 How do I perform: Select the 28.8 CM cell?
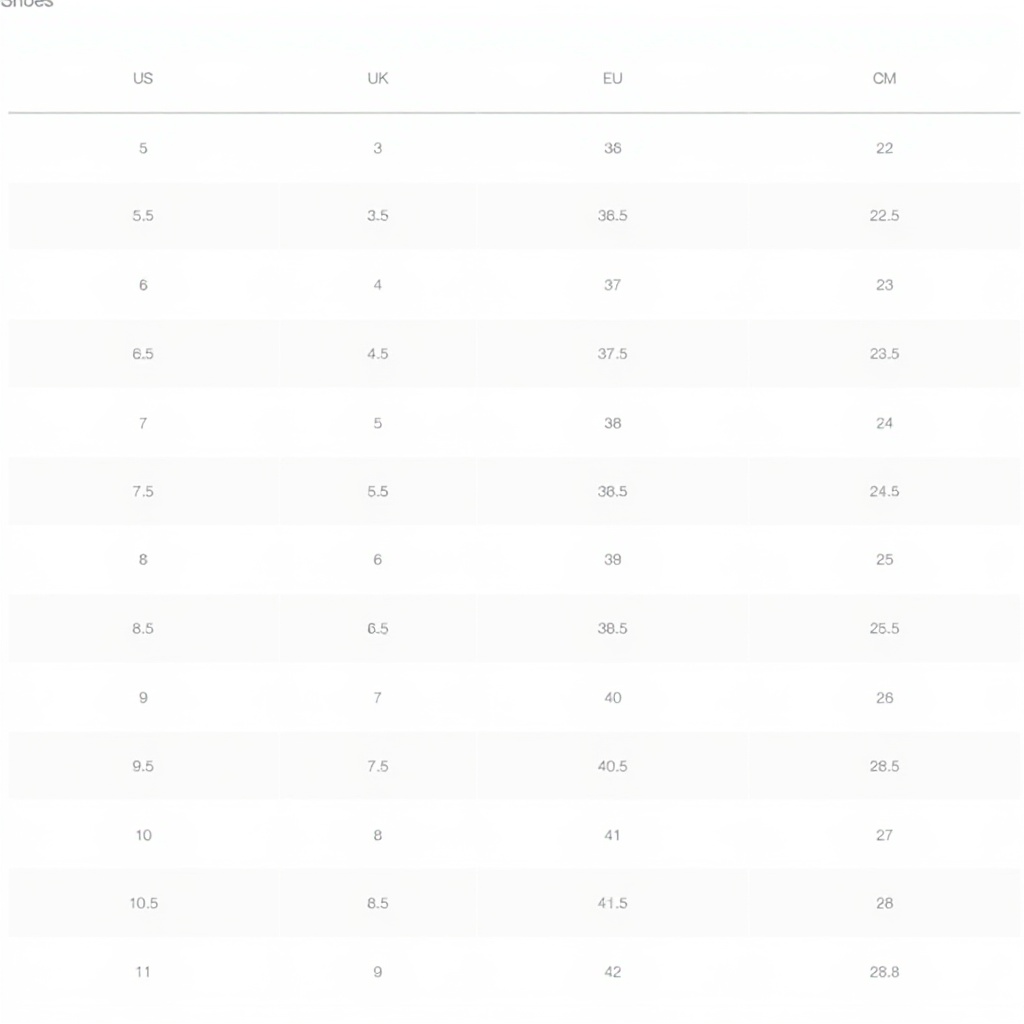(x=884, y=972)
